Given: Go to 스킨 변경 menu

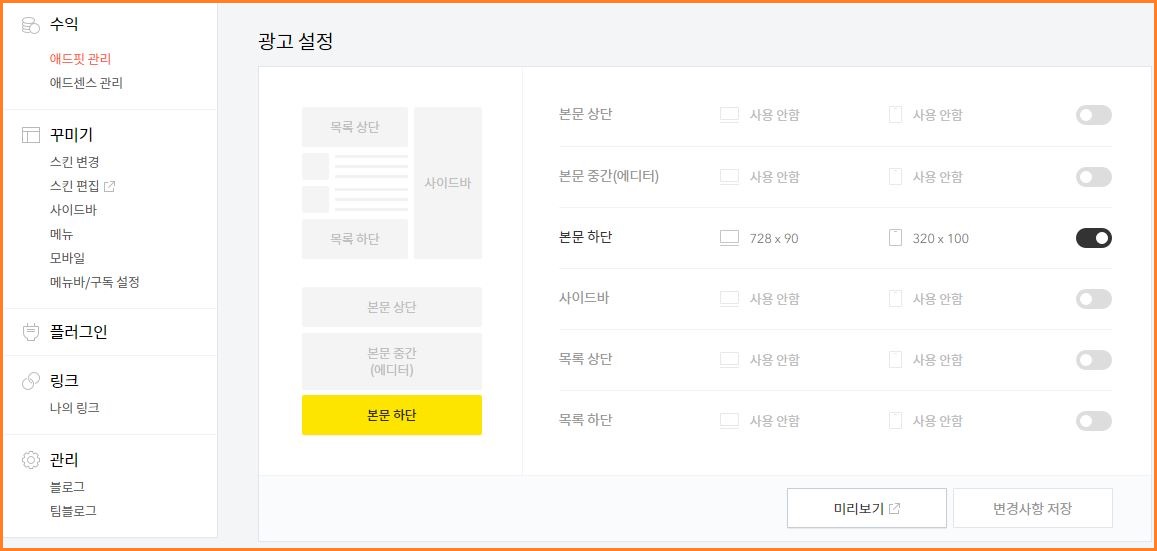Looking at the screenshot, I should pyautogui.click(x=75, y=162).
